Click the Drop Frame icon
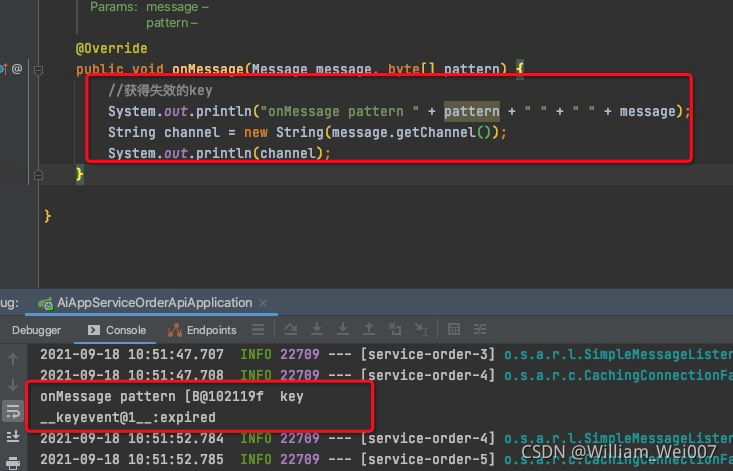Screen dimensions: 733x471 pos(395,329)
